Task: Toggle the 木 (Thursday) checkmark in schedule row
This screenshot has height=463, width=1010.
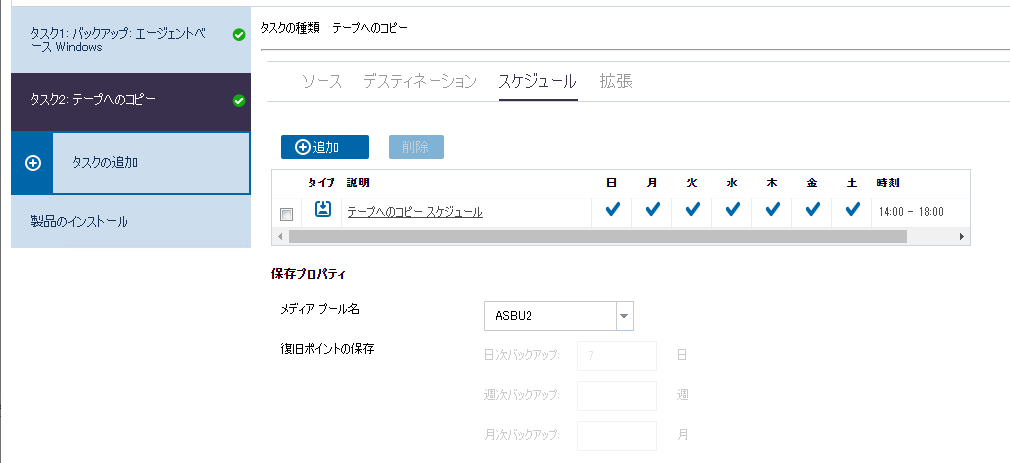Action: 772,209
